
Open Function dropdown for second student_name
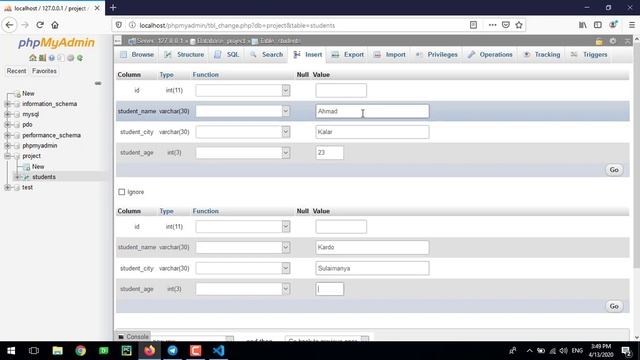243,247
